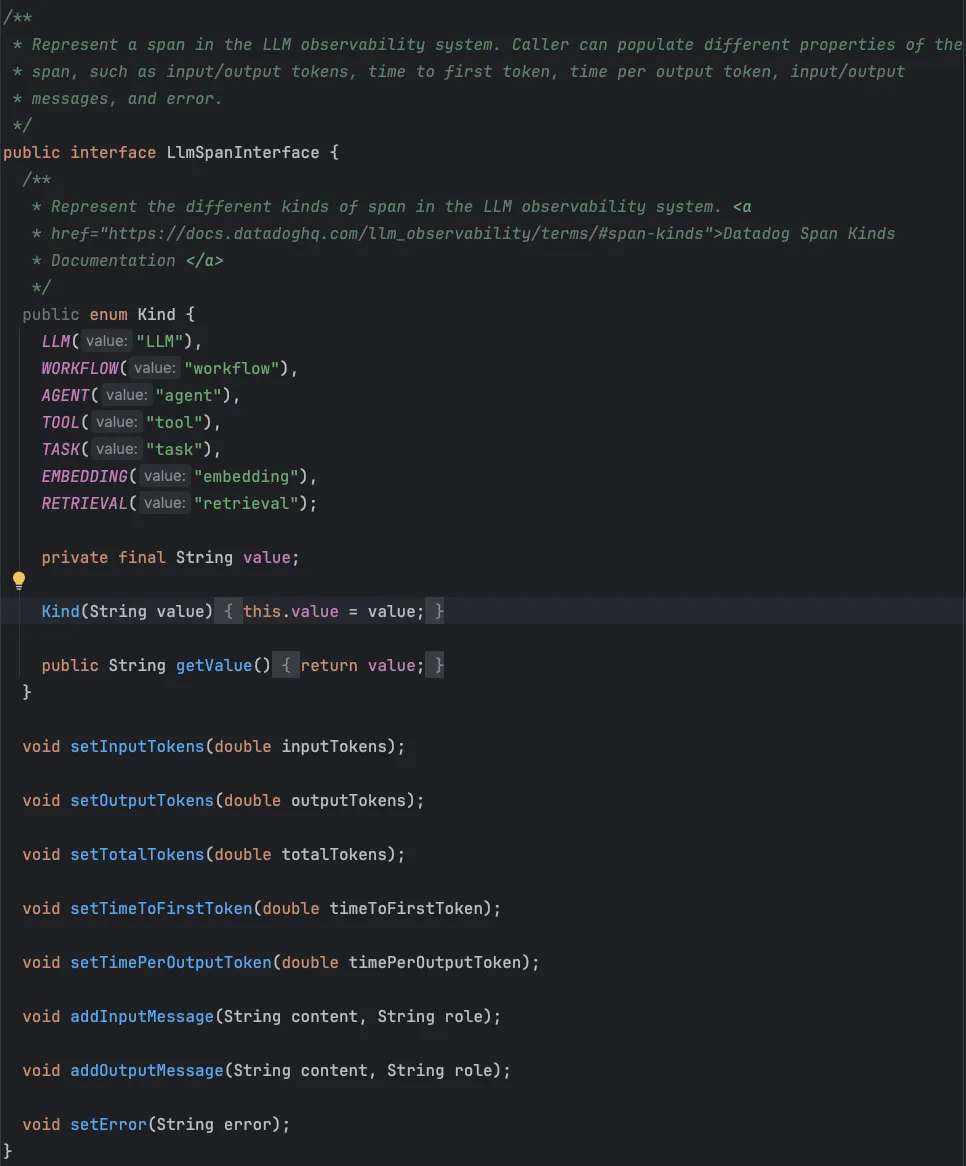This screenshot has height=1166, width=966.
Task: Click the setInputTokens method name
Action: point(137,747)
